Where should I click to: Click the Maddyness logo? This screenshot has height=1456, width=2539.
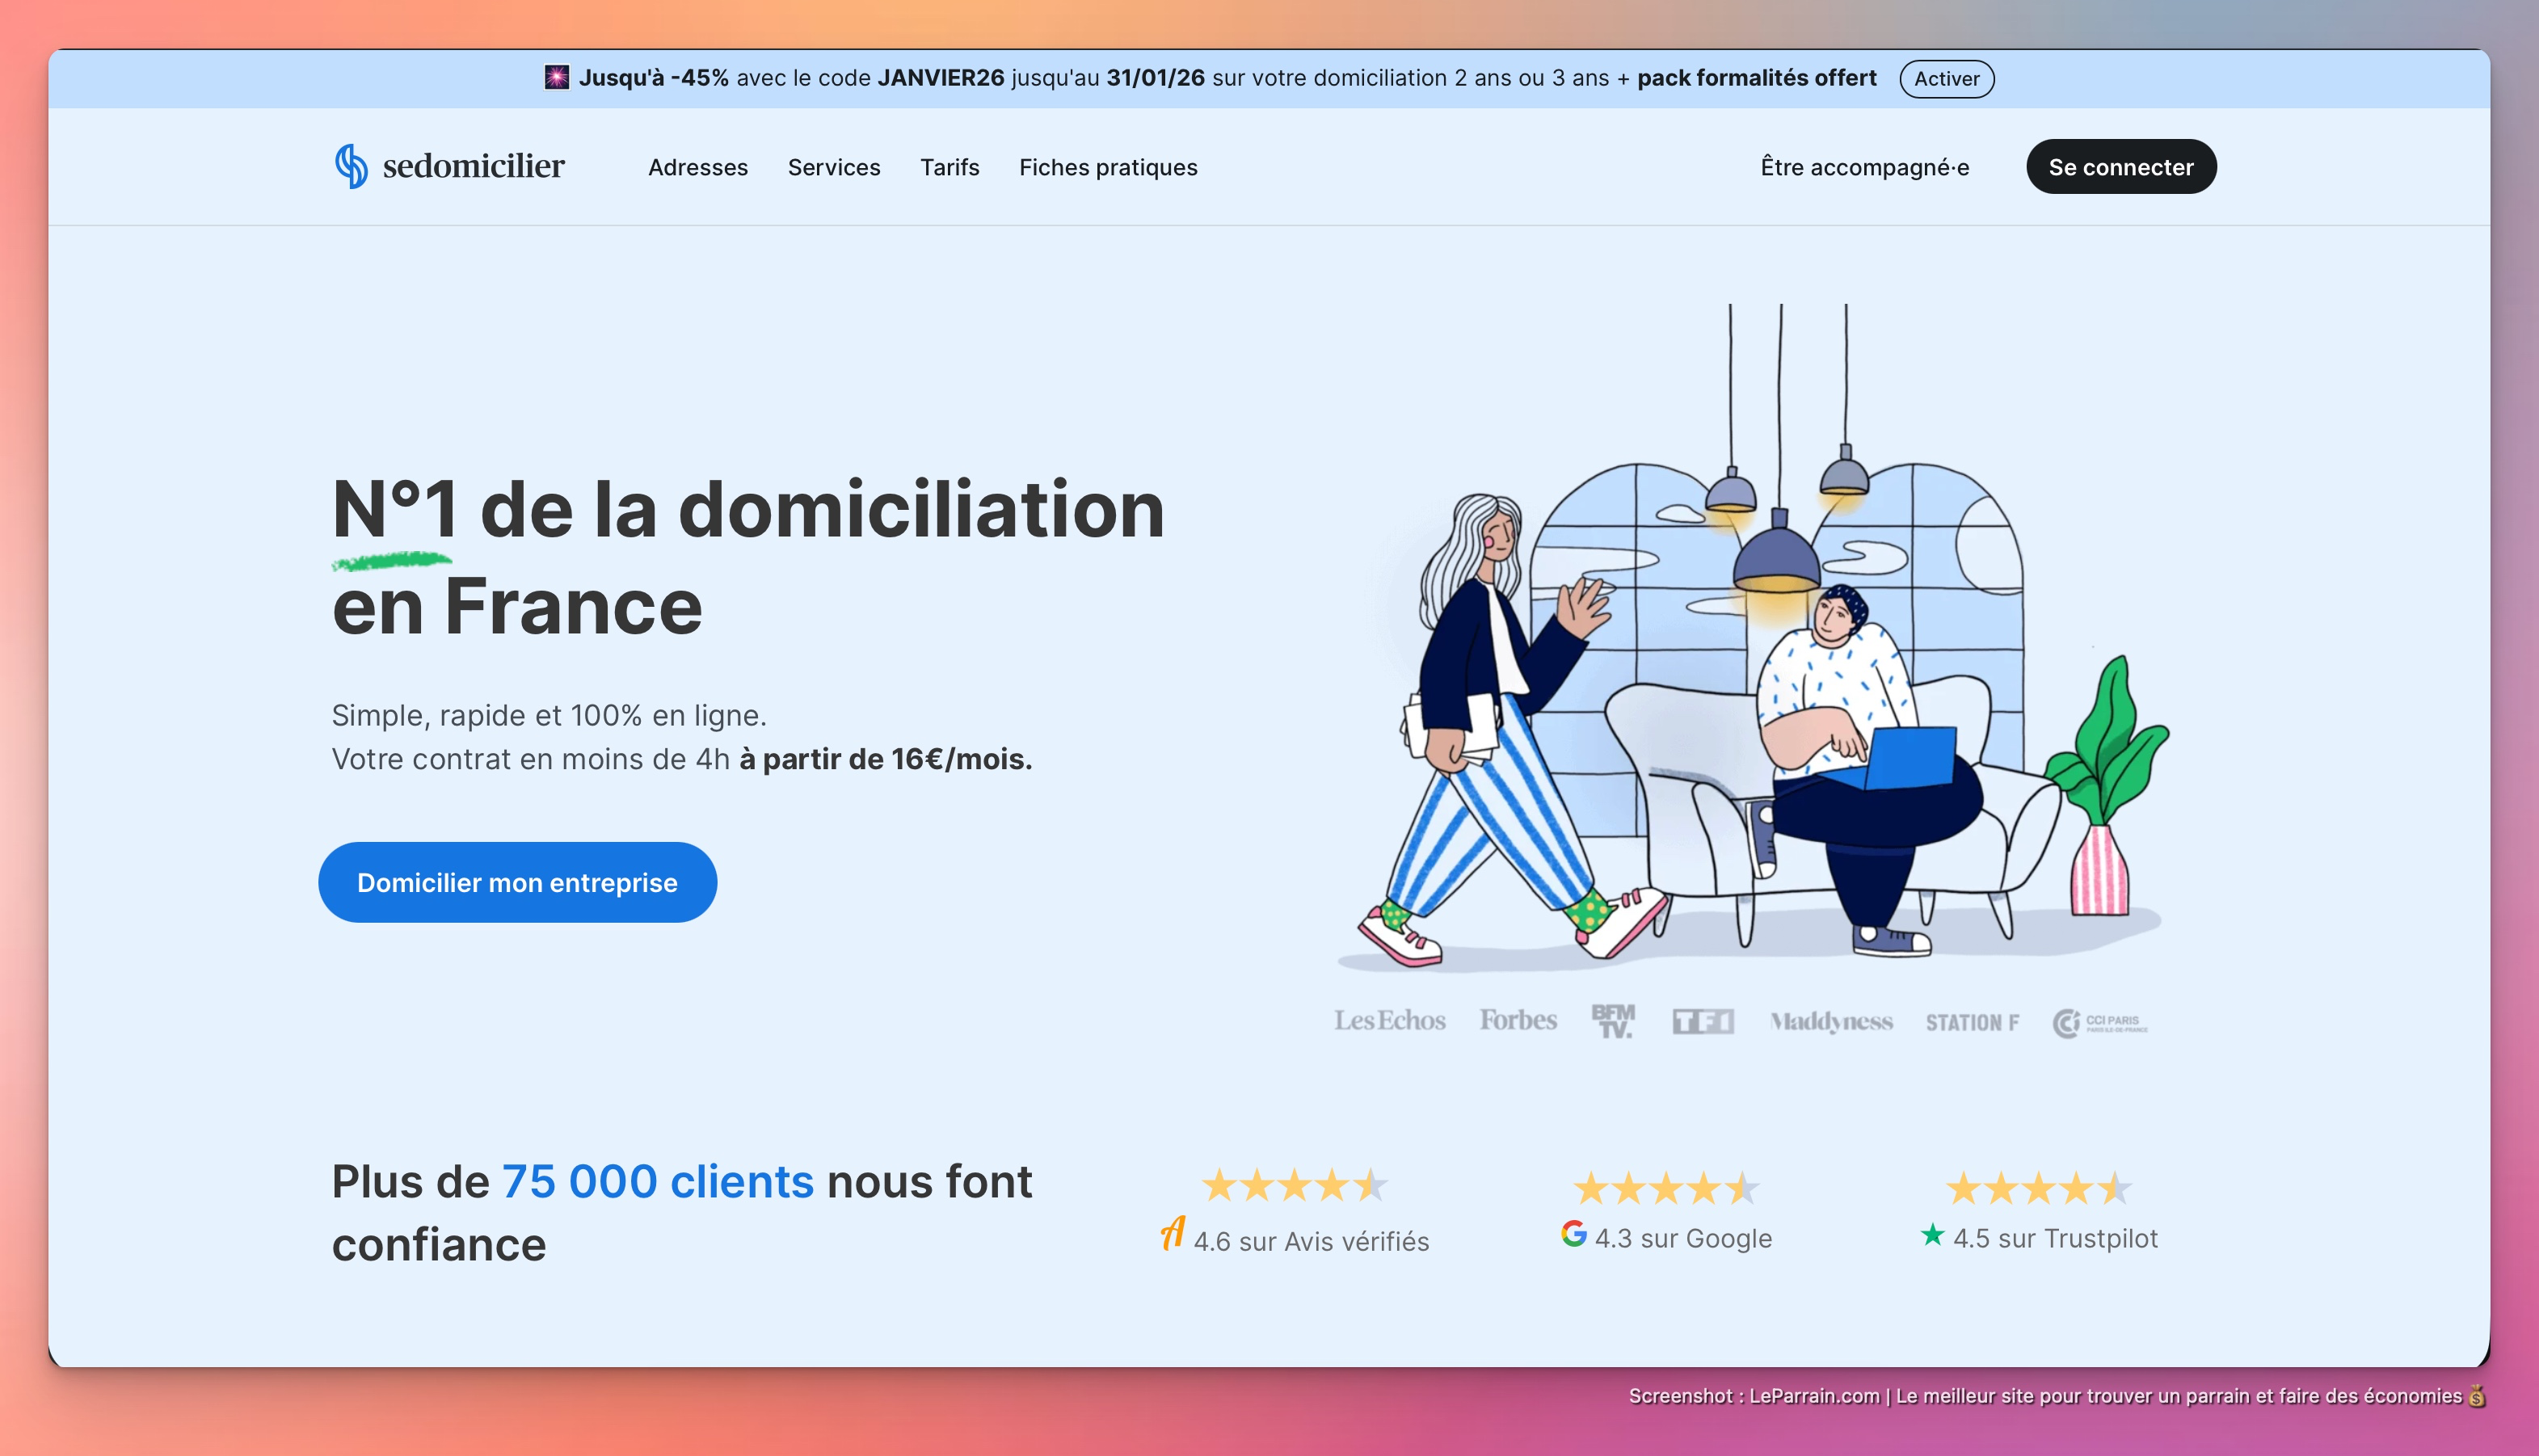1830,1022
